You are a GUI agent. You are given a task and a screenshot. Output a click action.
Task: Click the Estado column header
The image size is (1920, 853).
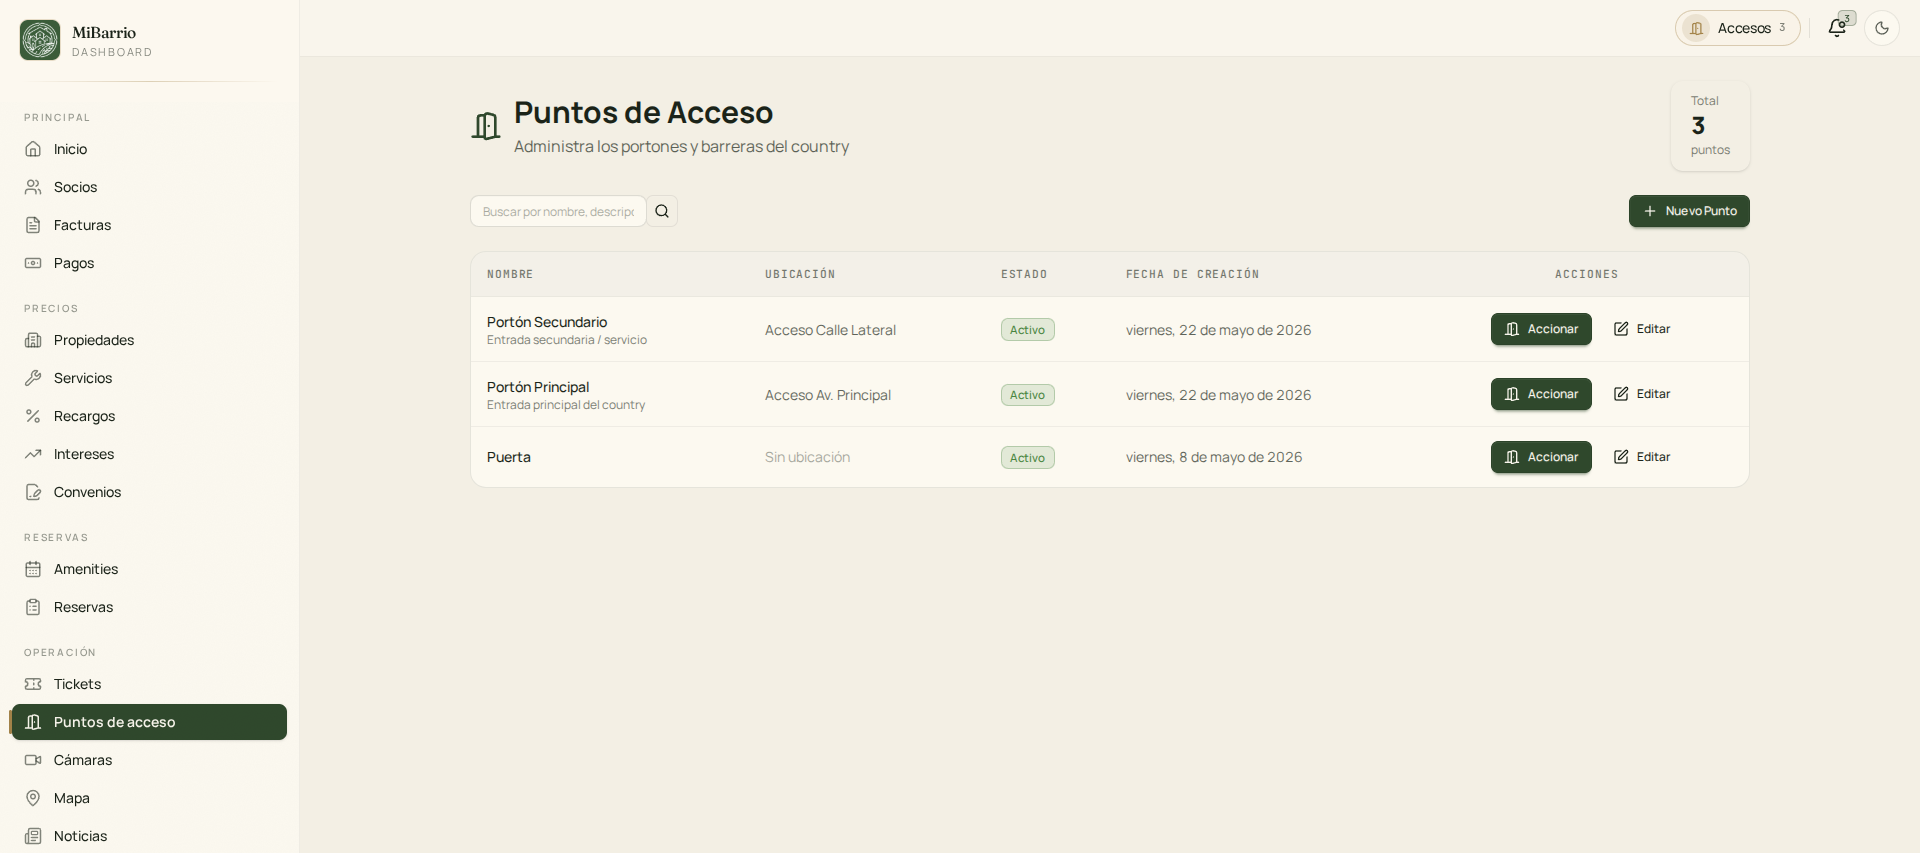pos(1024,274)
